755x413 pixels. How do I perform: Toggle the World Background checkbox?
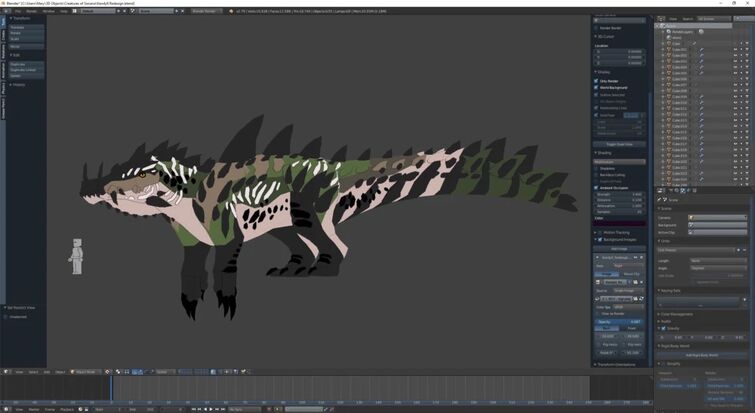(x=597, y=88)
